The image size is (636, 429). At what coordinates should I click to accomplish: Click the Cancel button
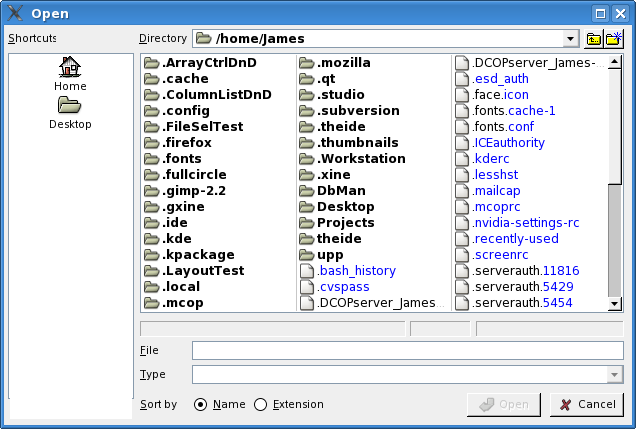coord(587,404)
